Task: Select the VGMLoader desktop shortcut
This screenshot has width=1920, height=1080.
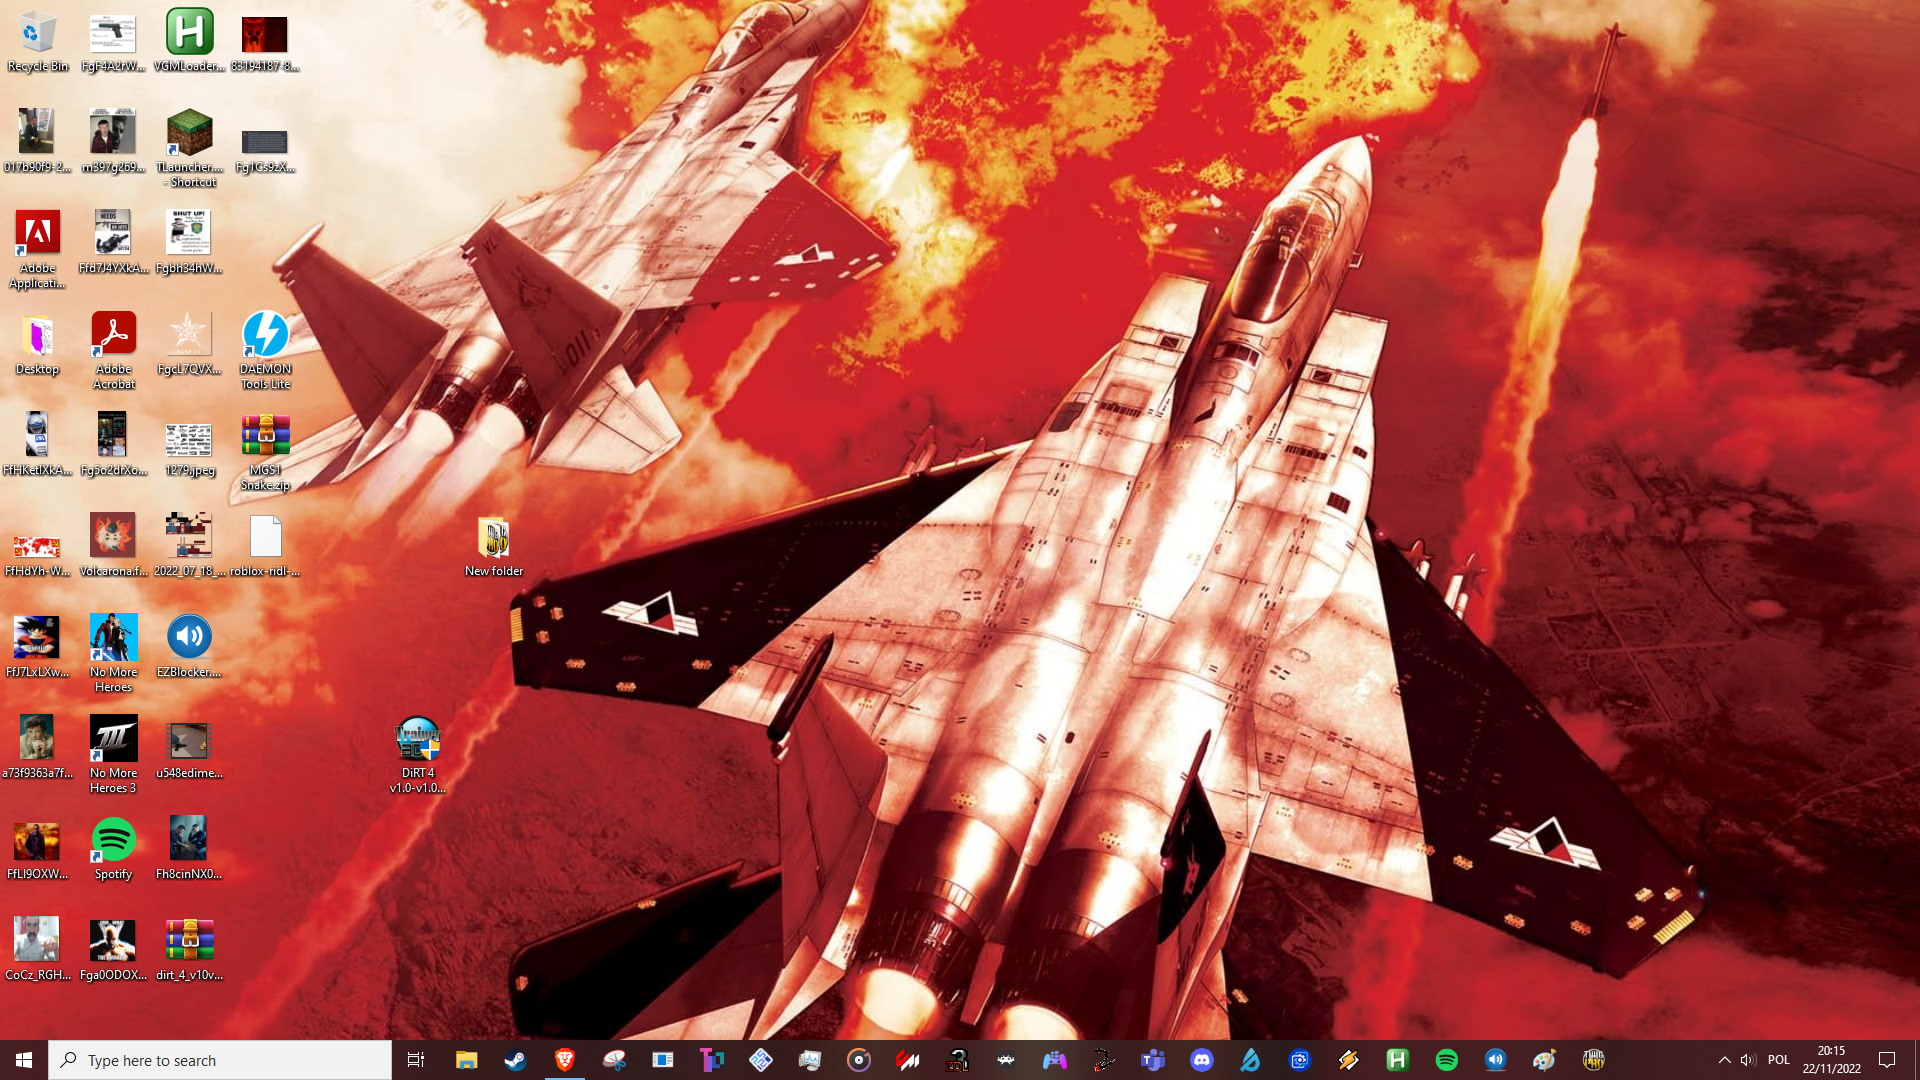Action: pos(189,41)
